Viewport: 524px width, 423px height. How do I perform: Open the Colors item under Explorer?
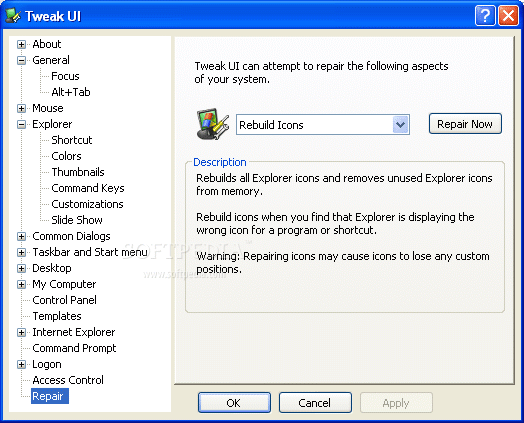point(66,156)
